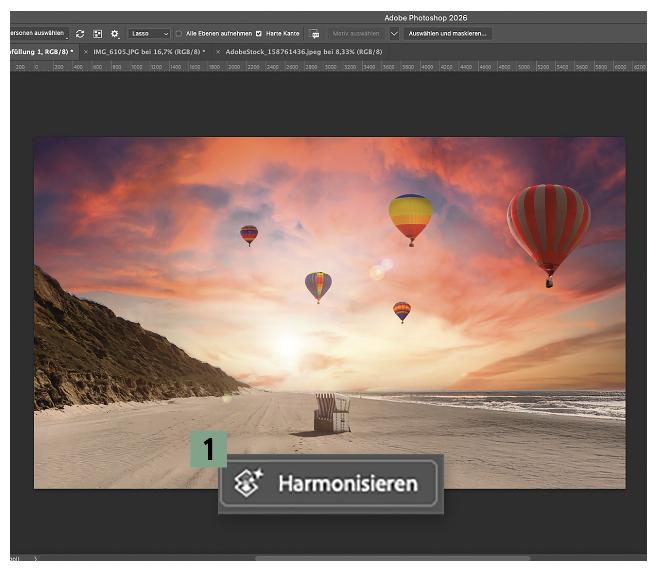The height and width of the screenshot is (572, 658).
Task: Click Auswählen und maskieren button
Action: point(447,34)
